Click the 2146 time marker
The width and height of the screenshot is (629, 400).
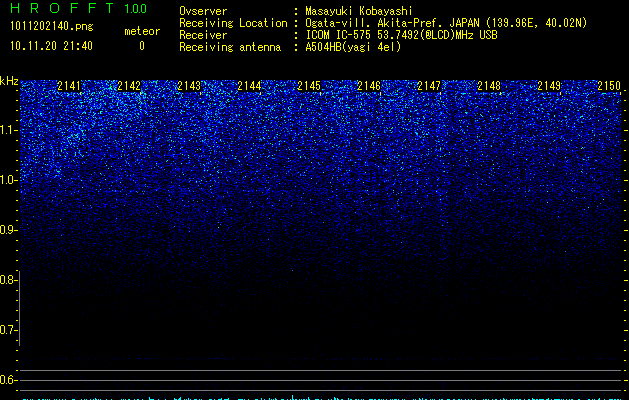[369, 86]
